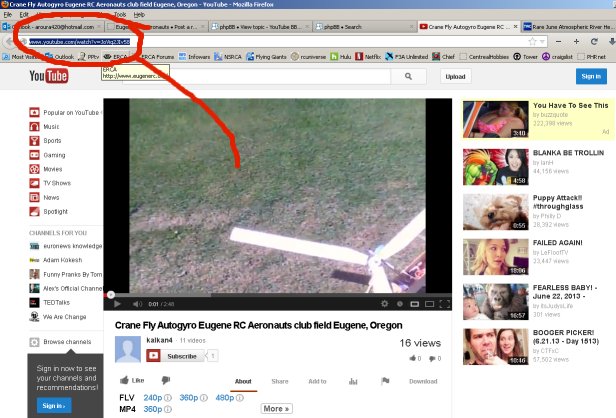Click the flag report icon
Viewport: 616px width, 418px height.
point(385,381)
